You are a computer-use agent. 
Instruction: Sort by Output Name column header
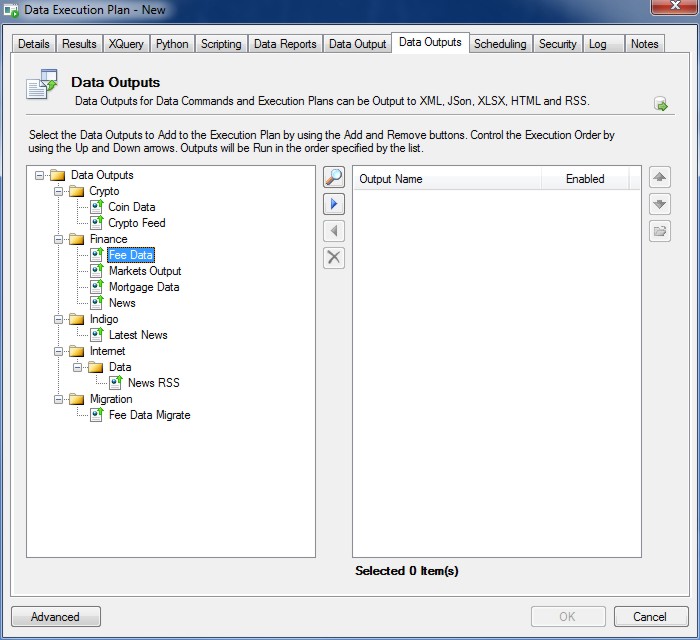pos(446,179)
